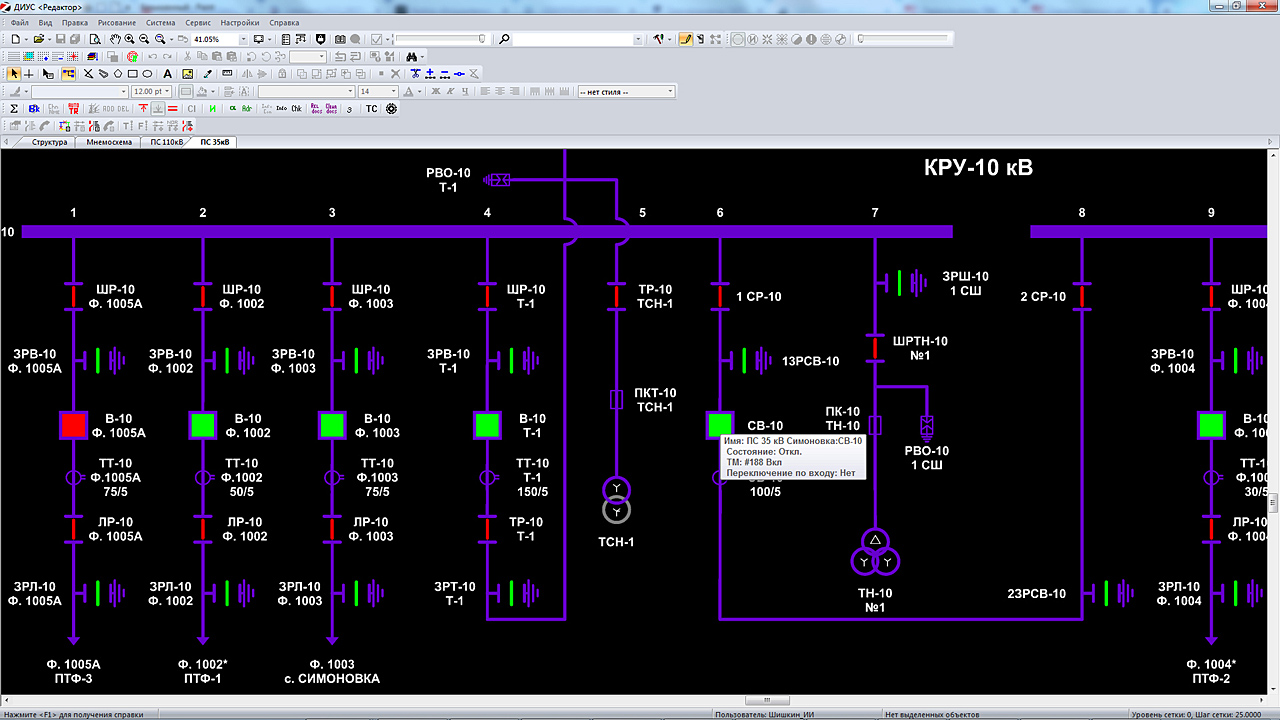Open the zoom percentage dropdown
Screen dimensions: 1280x720
[243, 39]
